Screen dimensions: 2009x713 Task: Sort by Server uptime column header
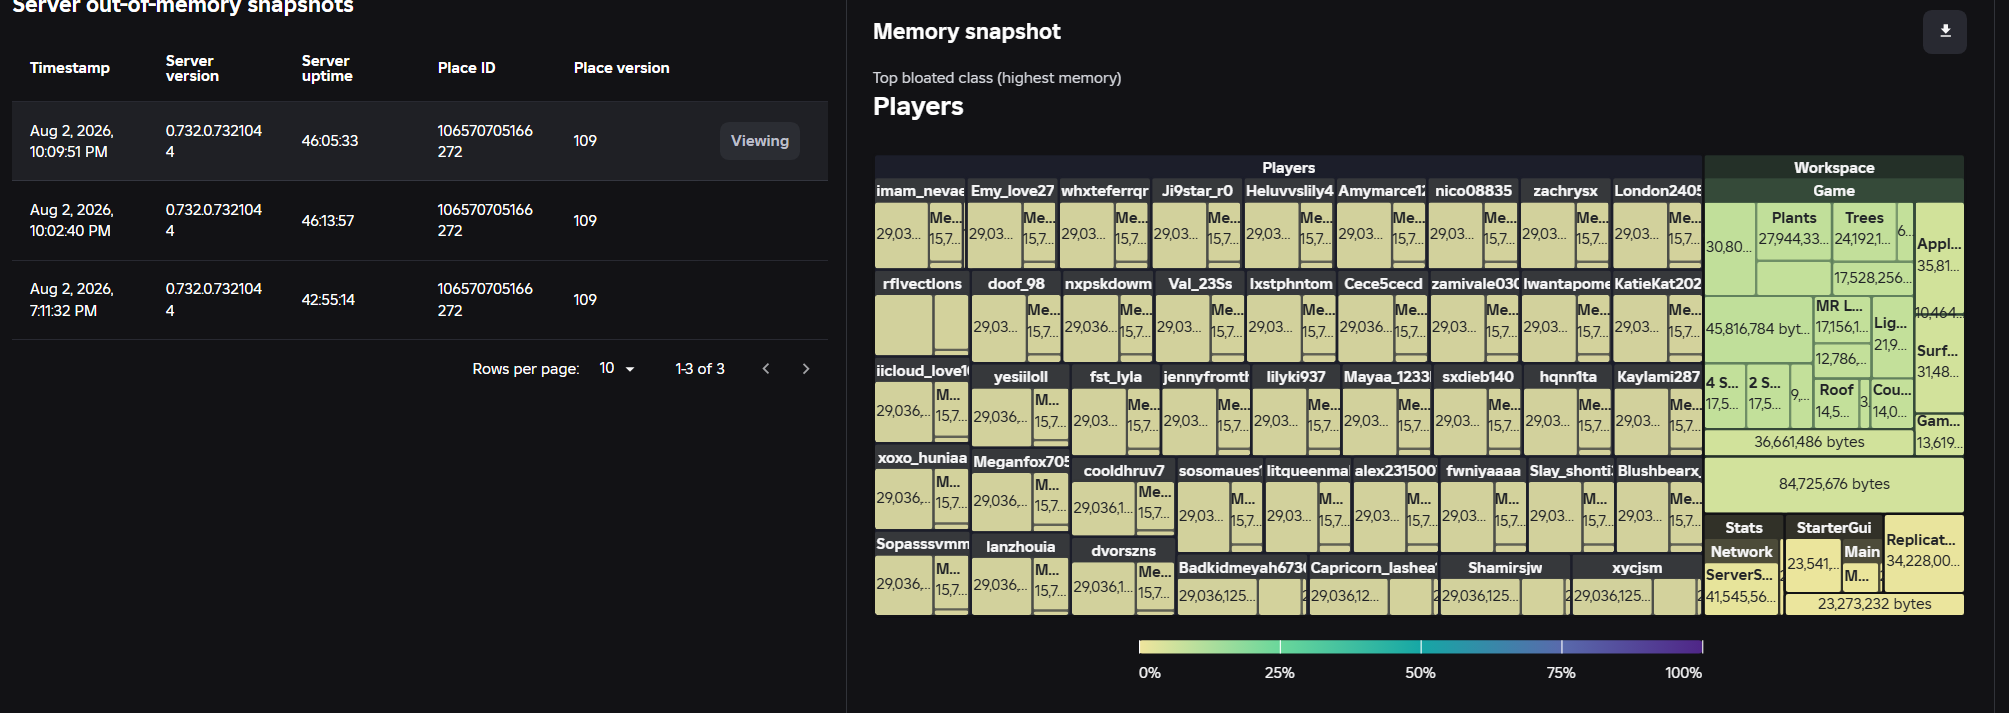326,68
